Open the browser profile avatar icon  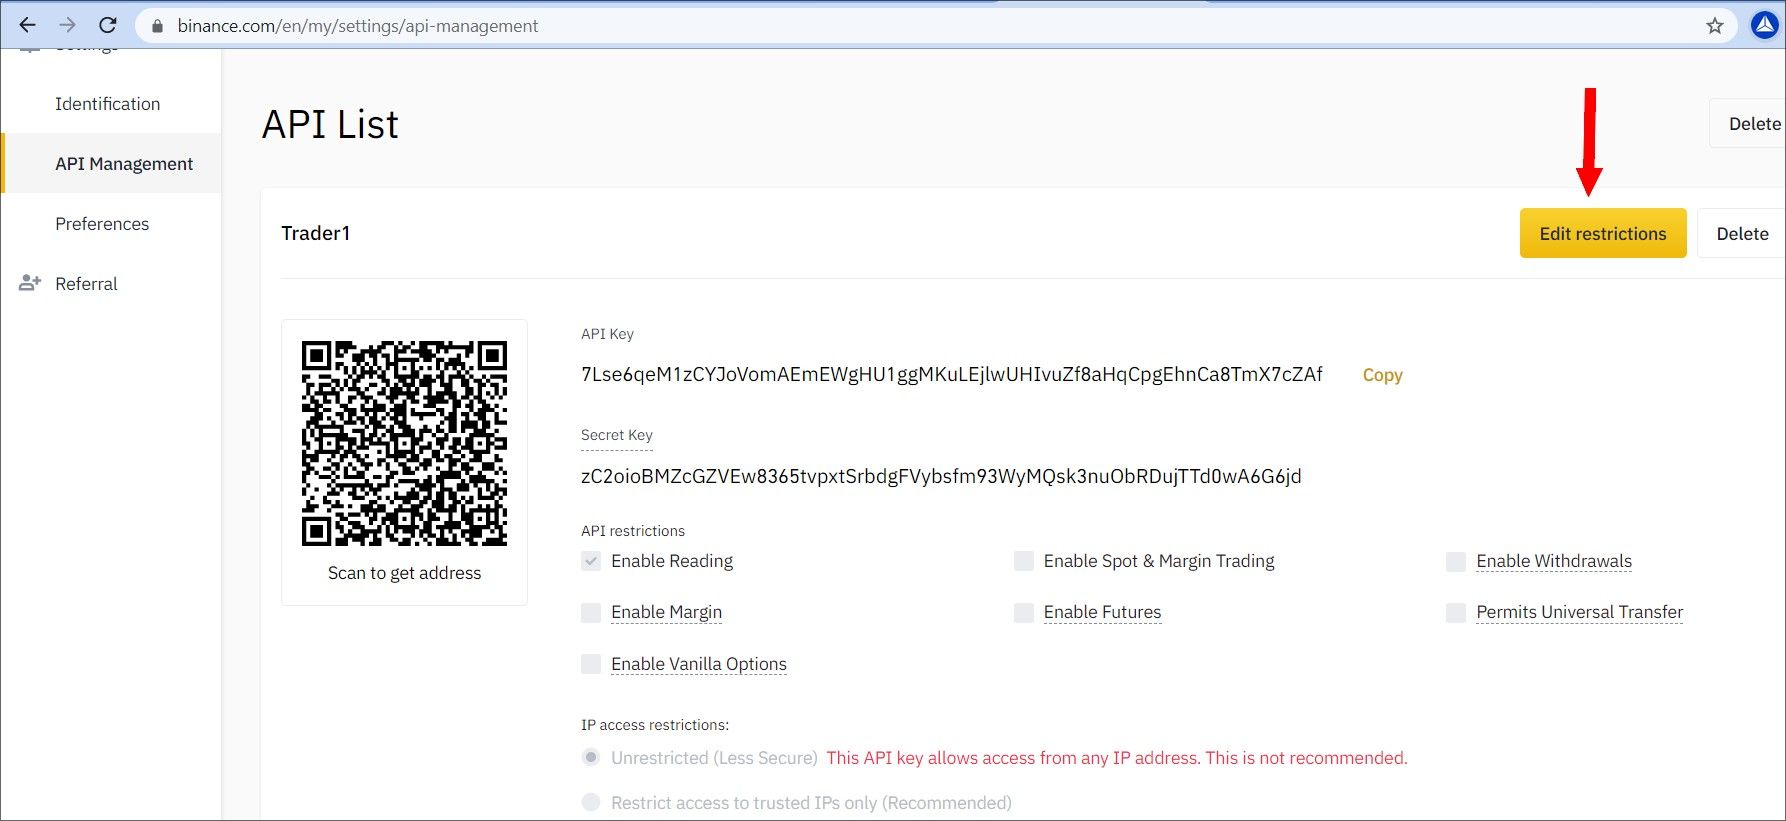click(1764, 26)
